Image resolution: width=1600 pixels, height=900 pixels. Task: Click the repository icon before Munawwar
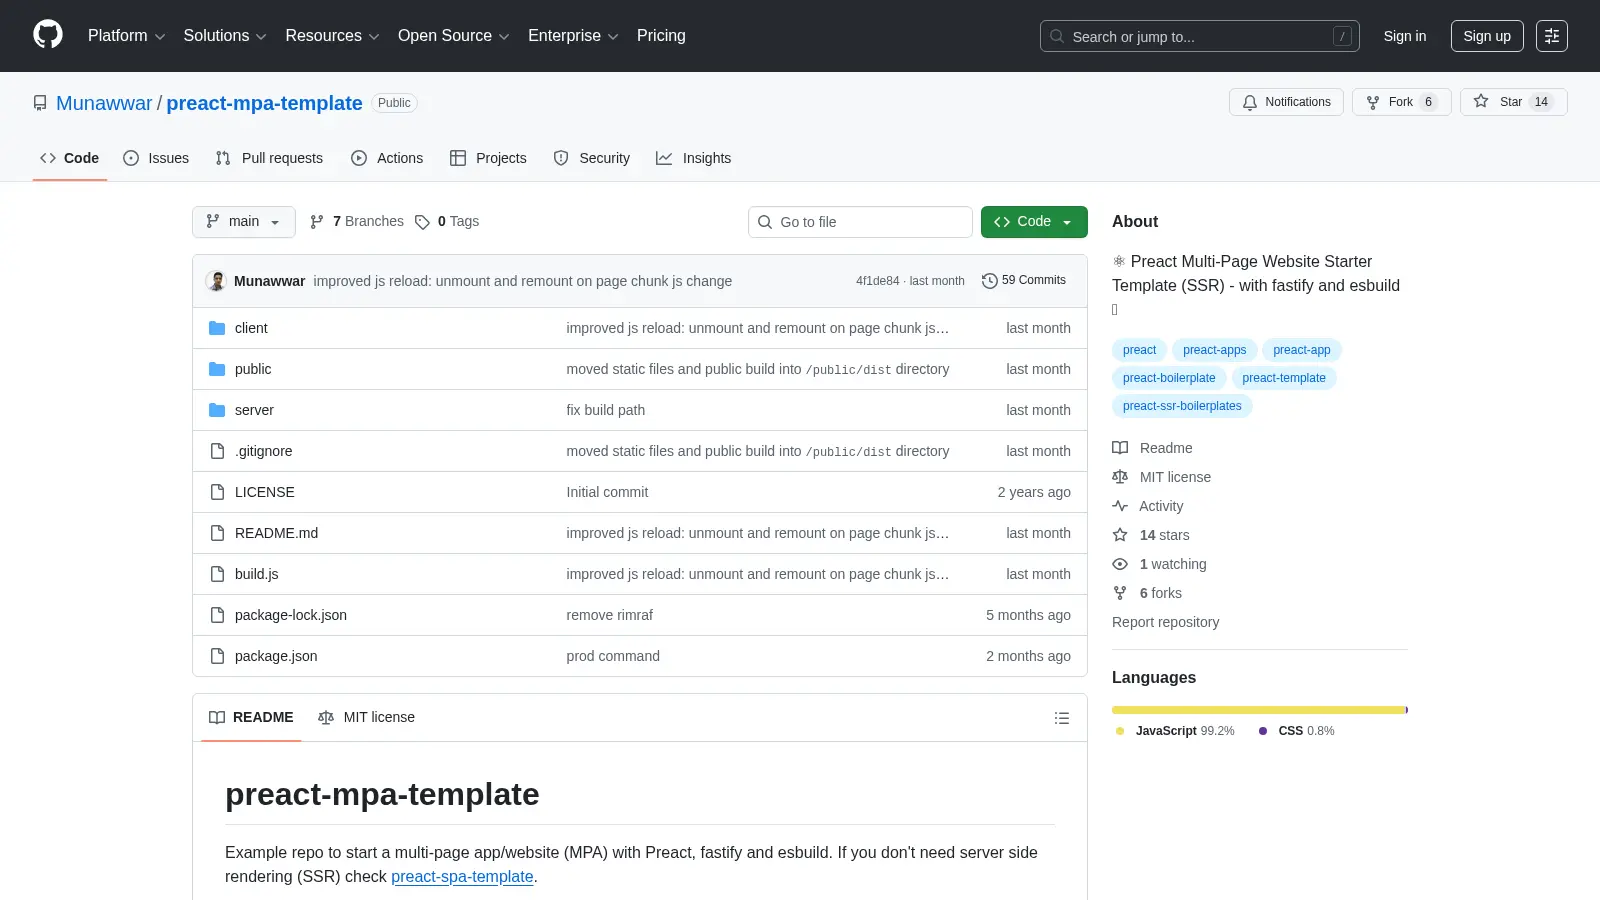click(40, 103)
